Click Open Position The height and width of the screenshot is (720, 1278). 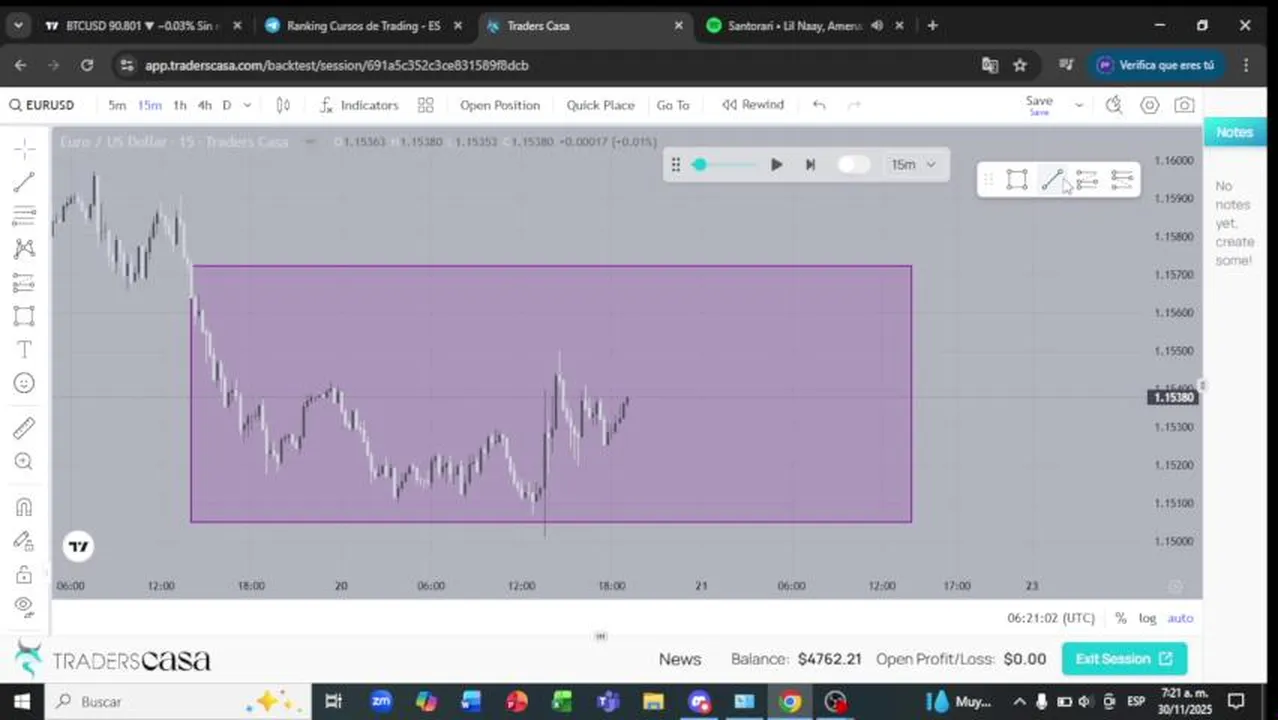coord(500,105)
